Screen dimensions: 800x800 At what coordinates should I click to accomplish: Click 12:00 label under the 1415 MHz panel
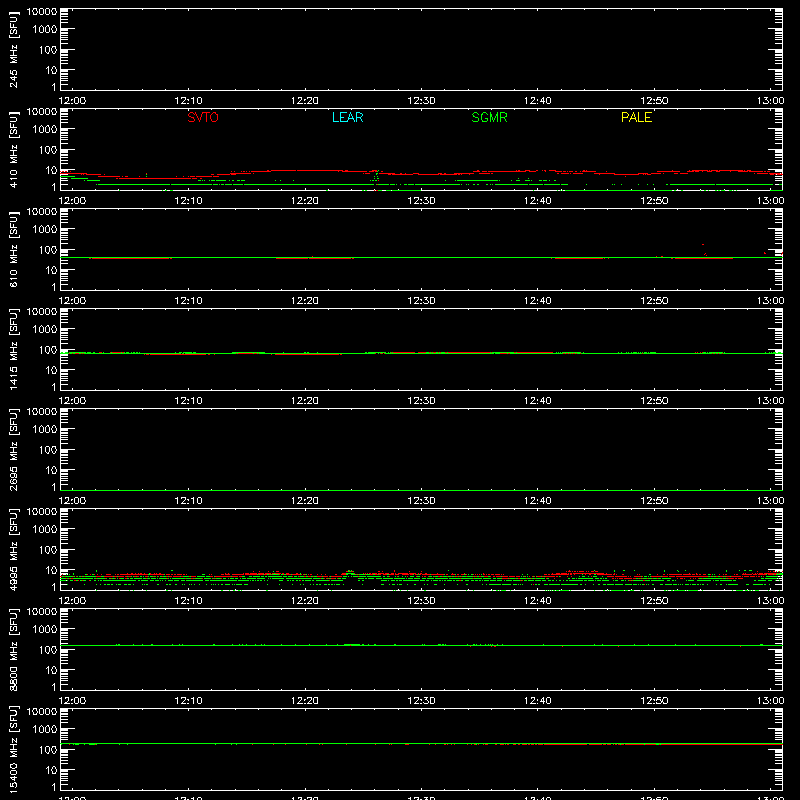pos(72,401)
